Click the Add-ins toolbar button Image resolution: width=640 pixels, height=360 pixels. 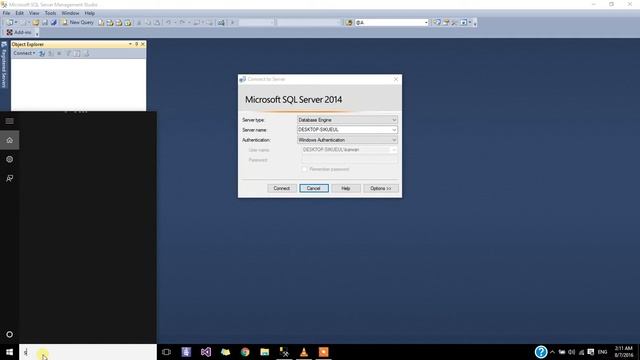point(19,32)
